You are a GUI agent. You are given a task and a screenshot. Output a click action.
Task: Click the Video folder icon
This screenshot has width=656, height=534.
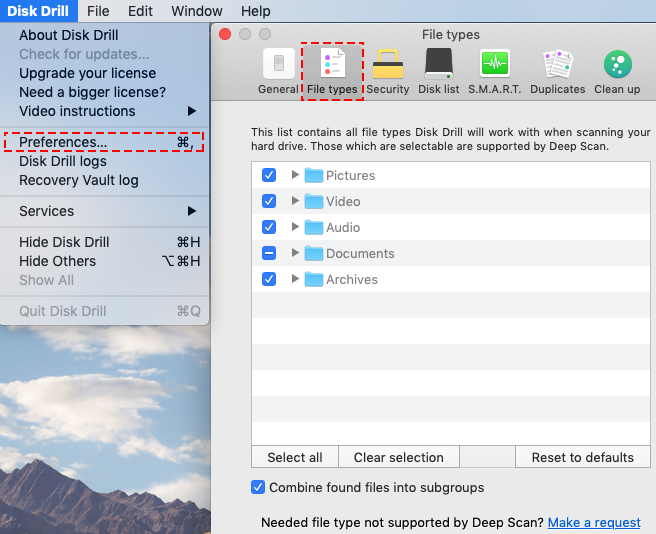[x=314, y=201]
